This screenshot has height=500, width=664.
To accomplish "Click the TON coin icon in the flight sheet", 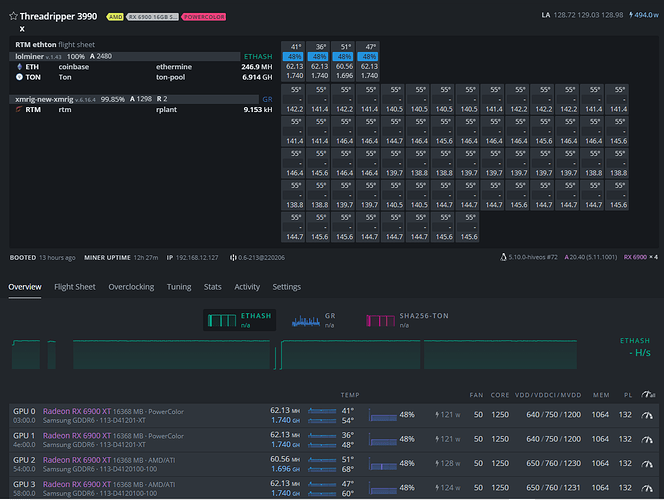I will (x=19, y=77).
